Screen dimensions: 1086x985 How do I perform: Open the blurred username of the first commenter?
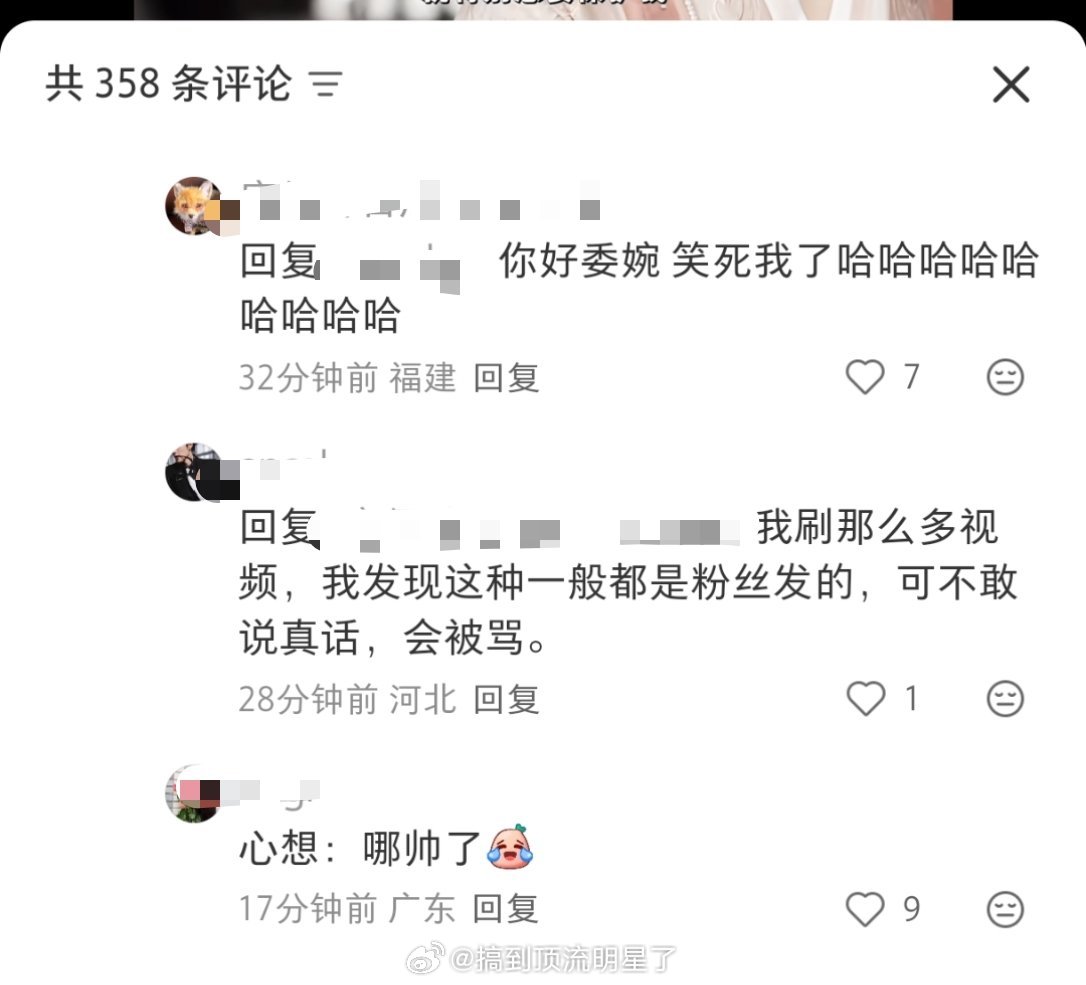[421, 199]
